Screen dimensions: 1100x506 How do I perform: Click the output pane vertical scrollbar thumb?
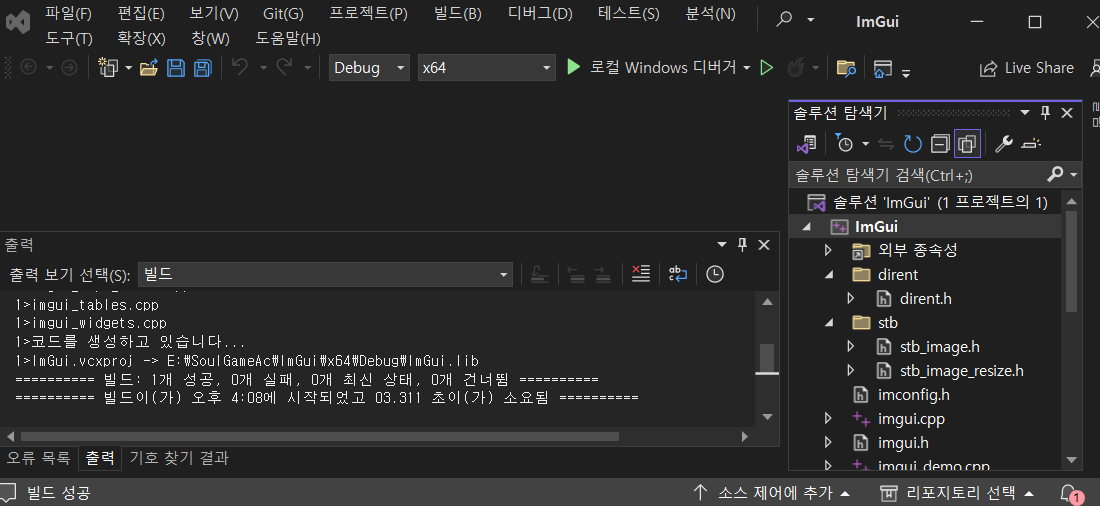767,359
